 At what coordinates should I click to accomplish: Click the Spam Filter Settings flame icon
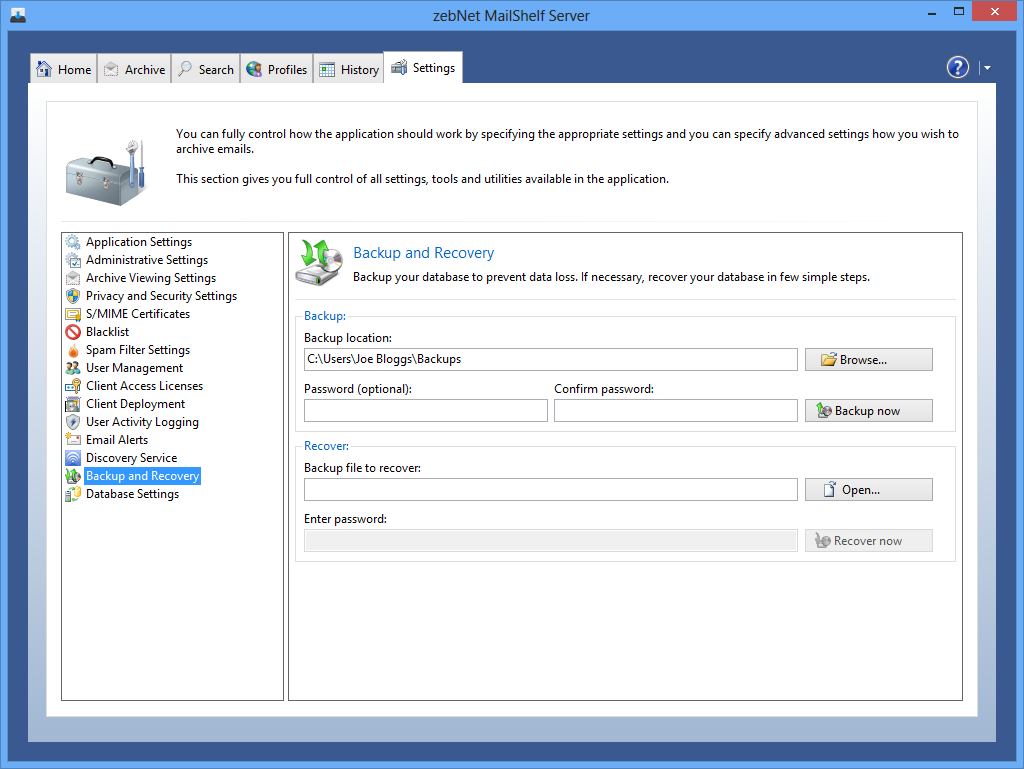tap(73, 350)
